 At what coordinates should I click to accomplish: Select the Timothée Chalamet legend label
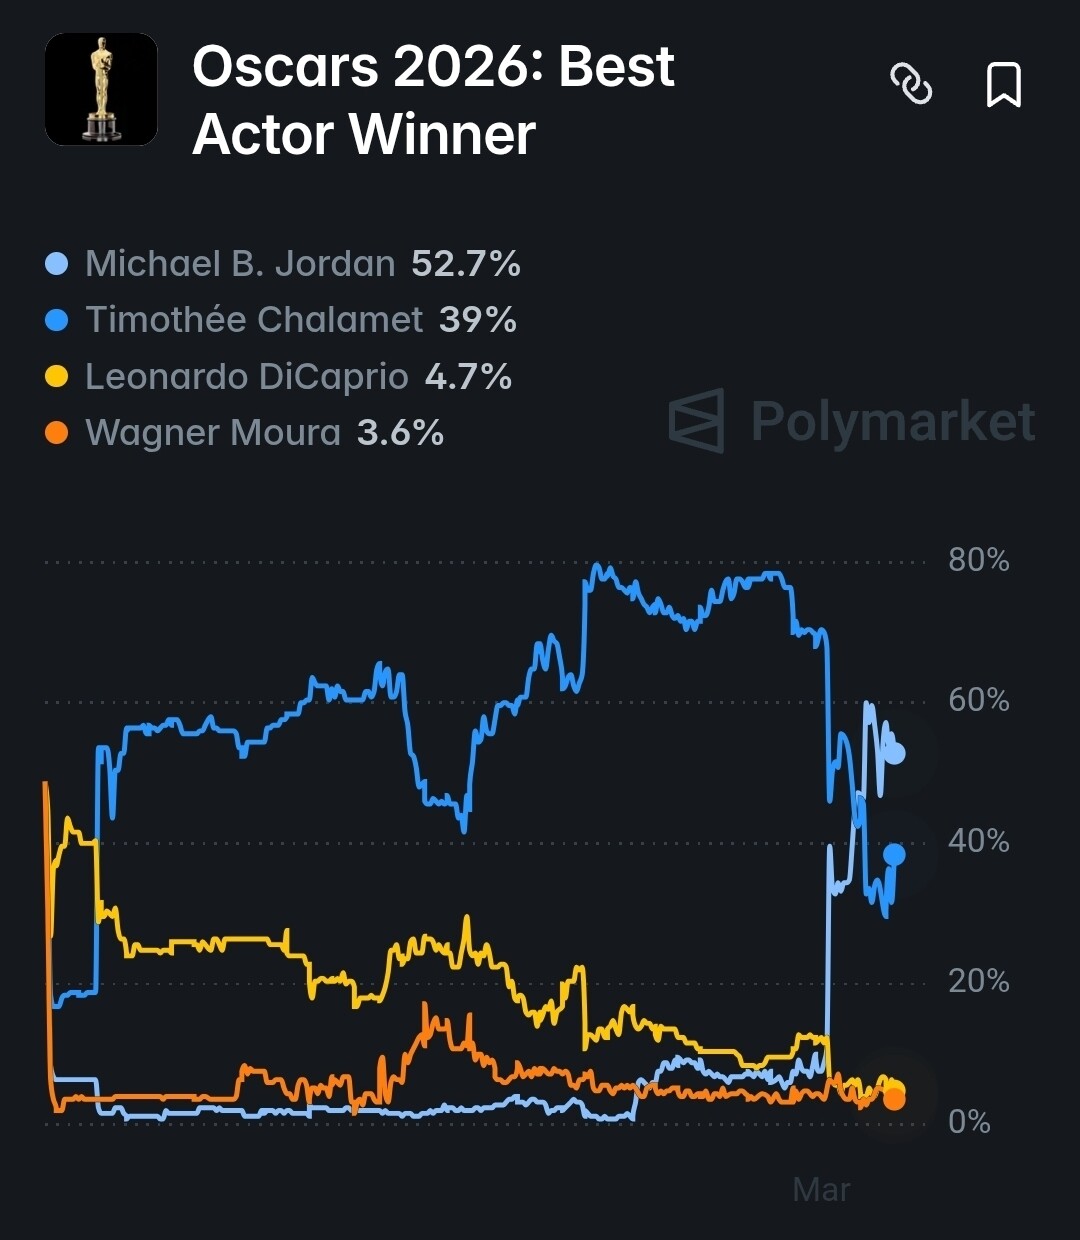[x=254, y=320]
